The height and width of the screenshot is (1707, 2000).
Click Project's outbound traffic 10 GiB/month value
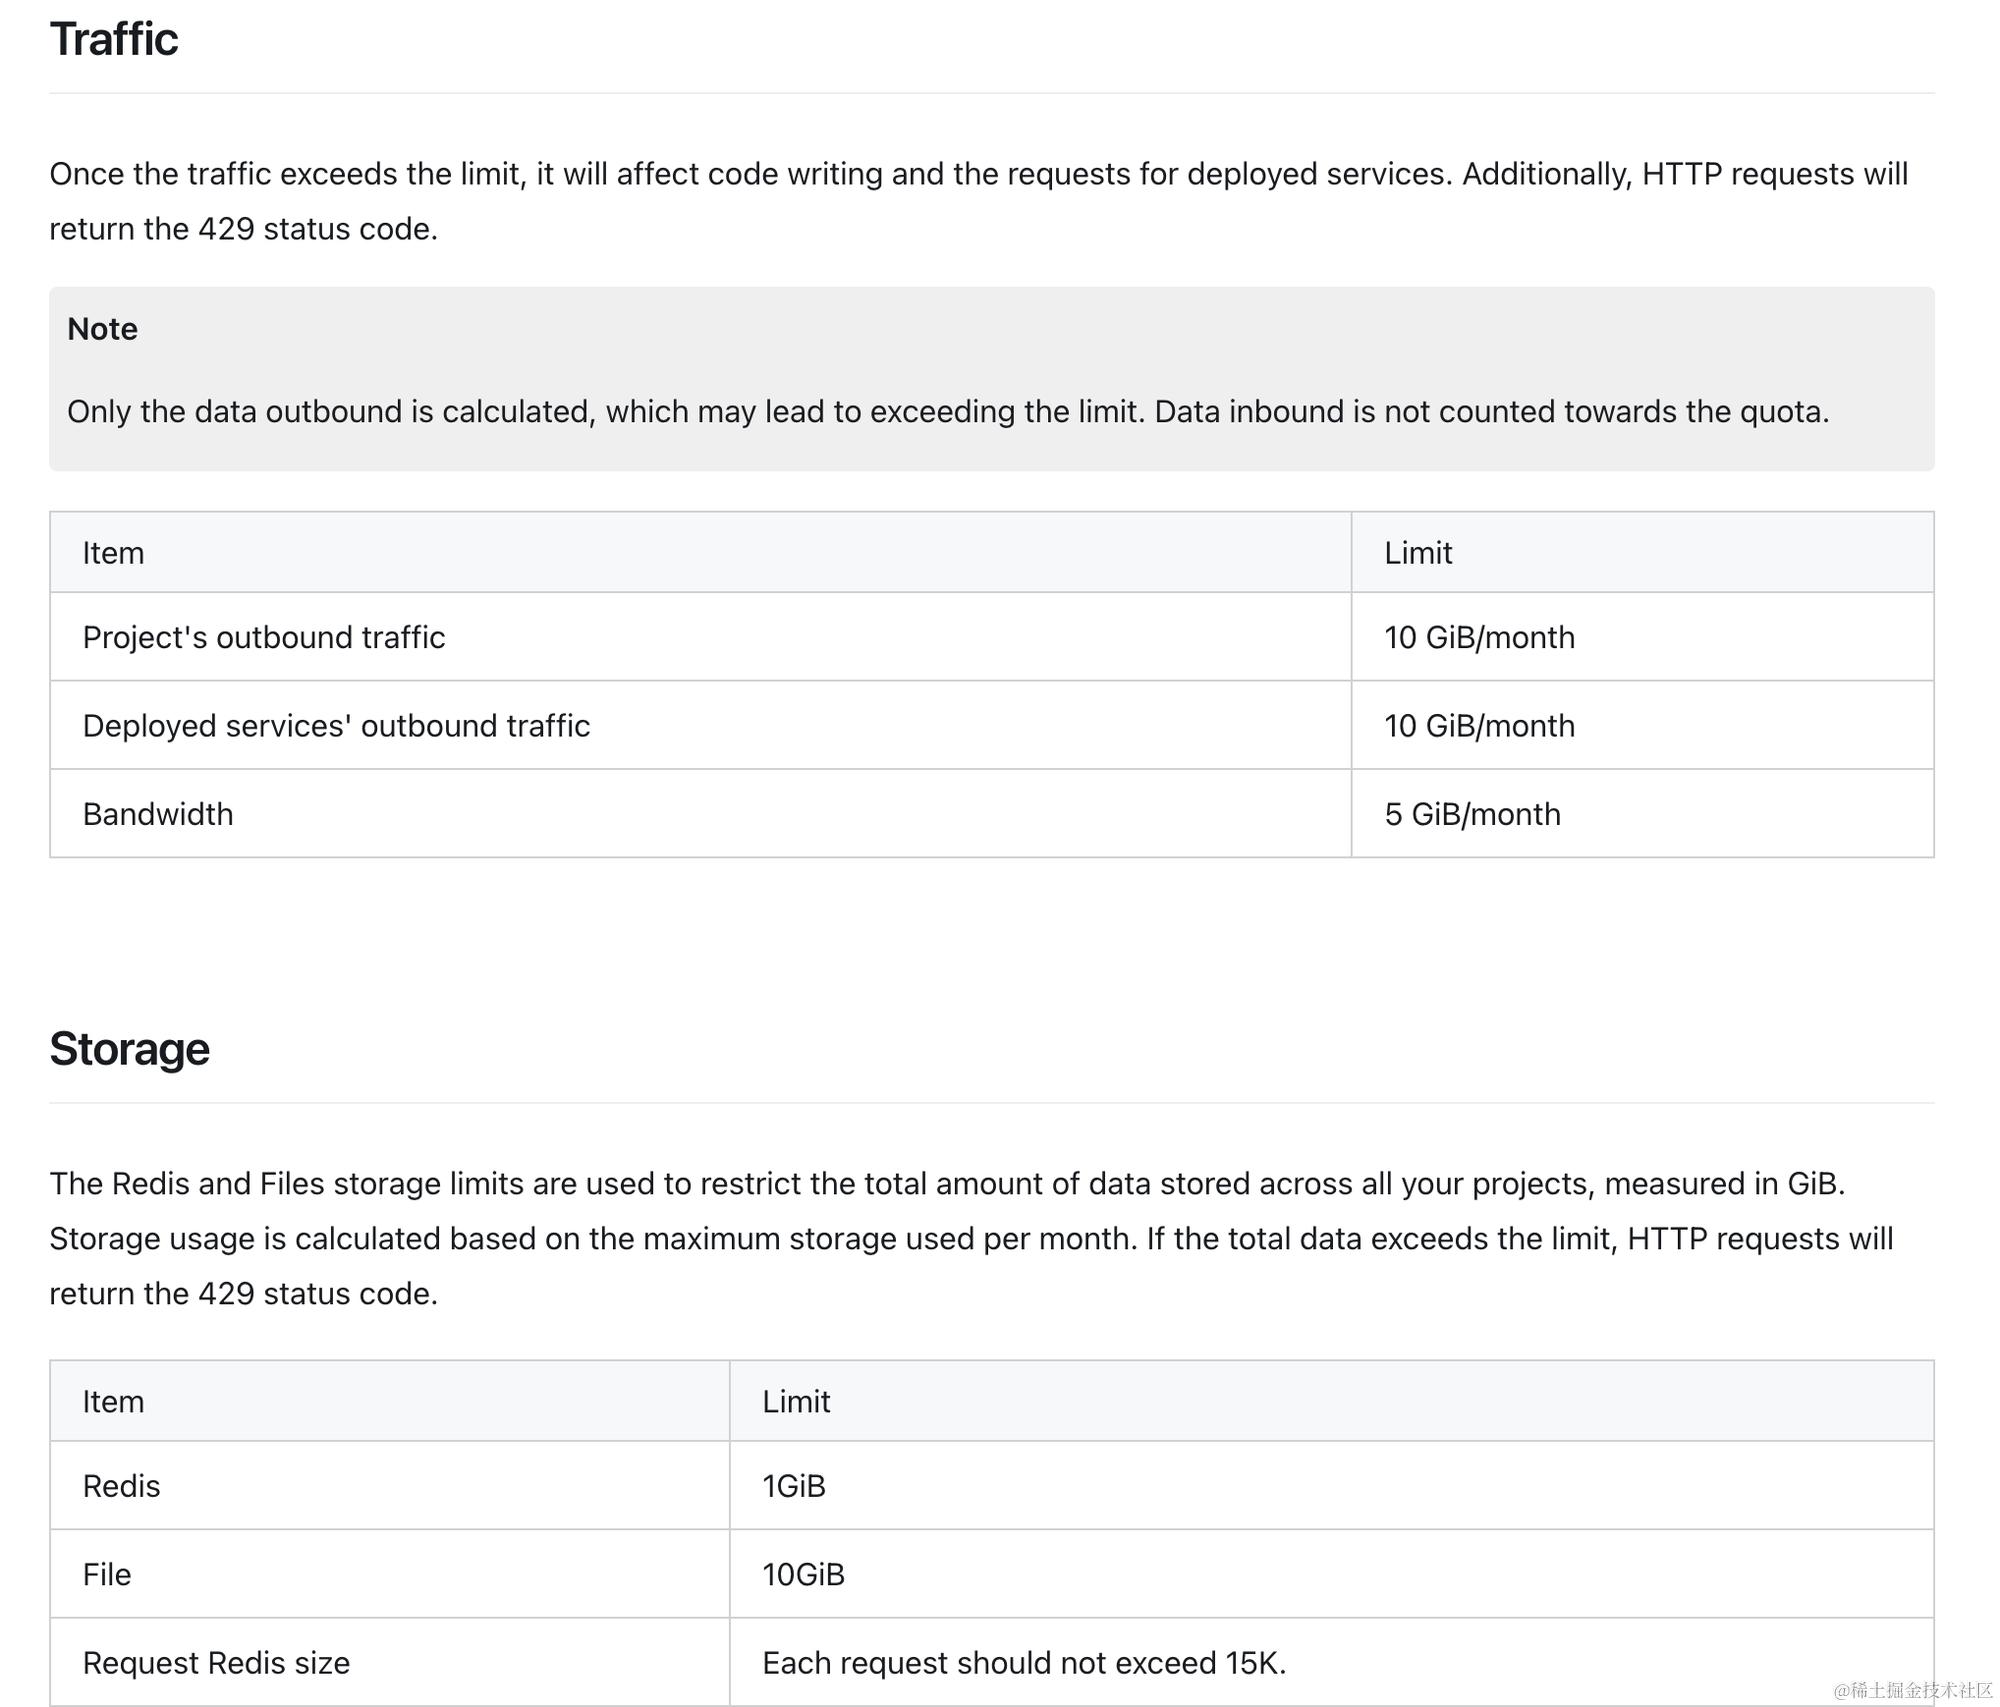[x=1479, y=638]
